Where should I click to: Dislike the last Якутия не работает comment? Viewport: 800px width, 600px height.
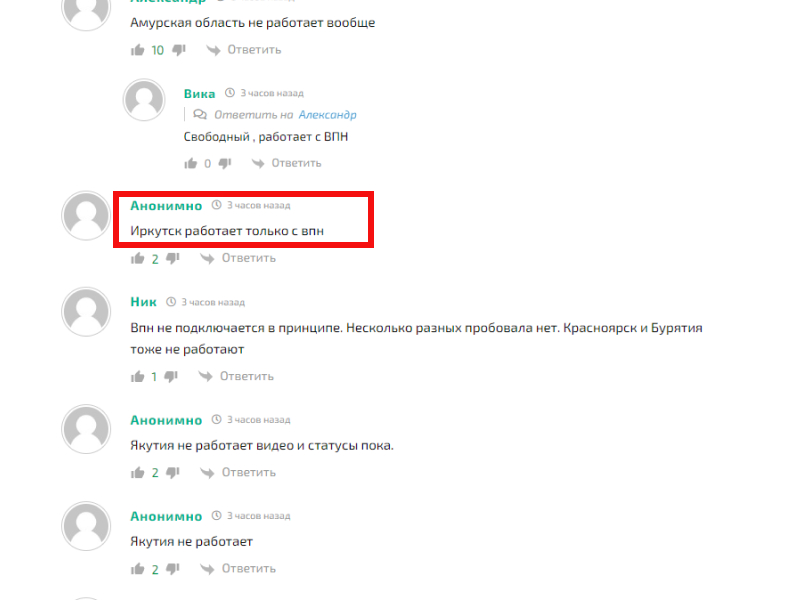coord(173,568)
